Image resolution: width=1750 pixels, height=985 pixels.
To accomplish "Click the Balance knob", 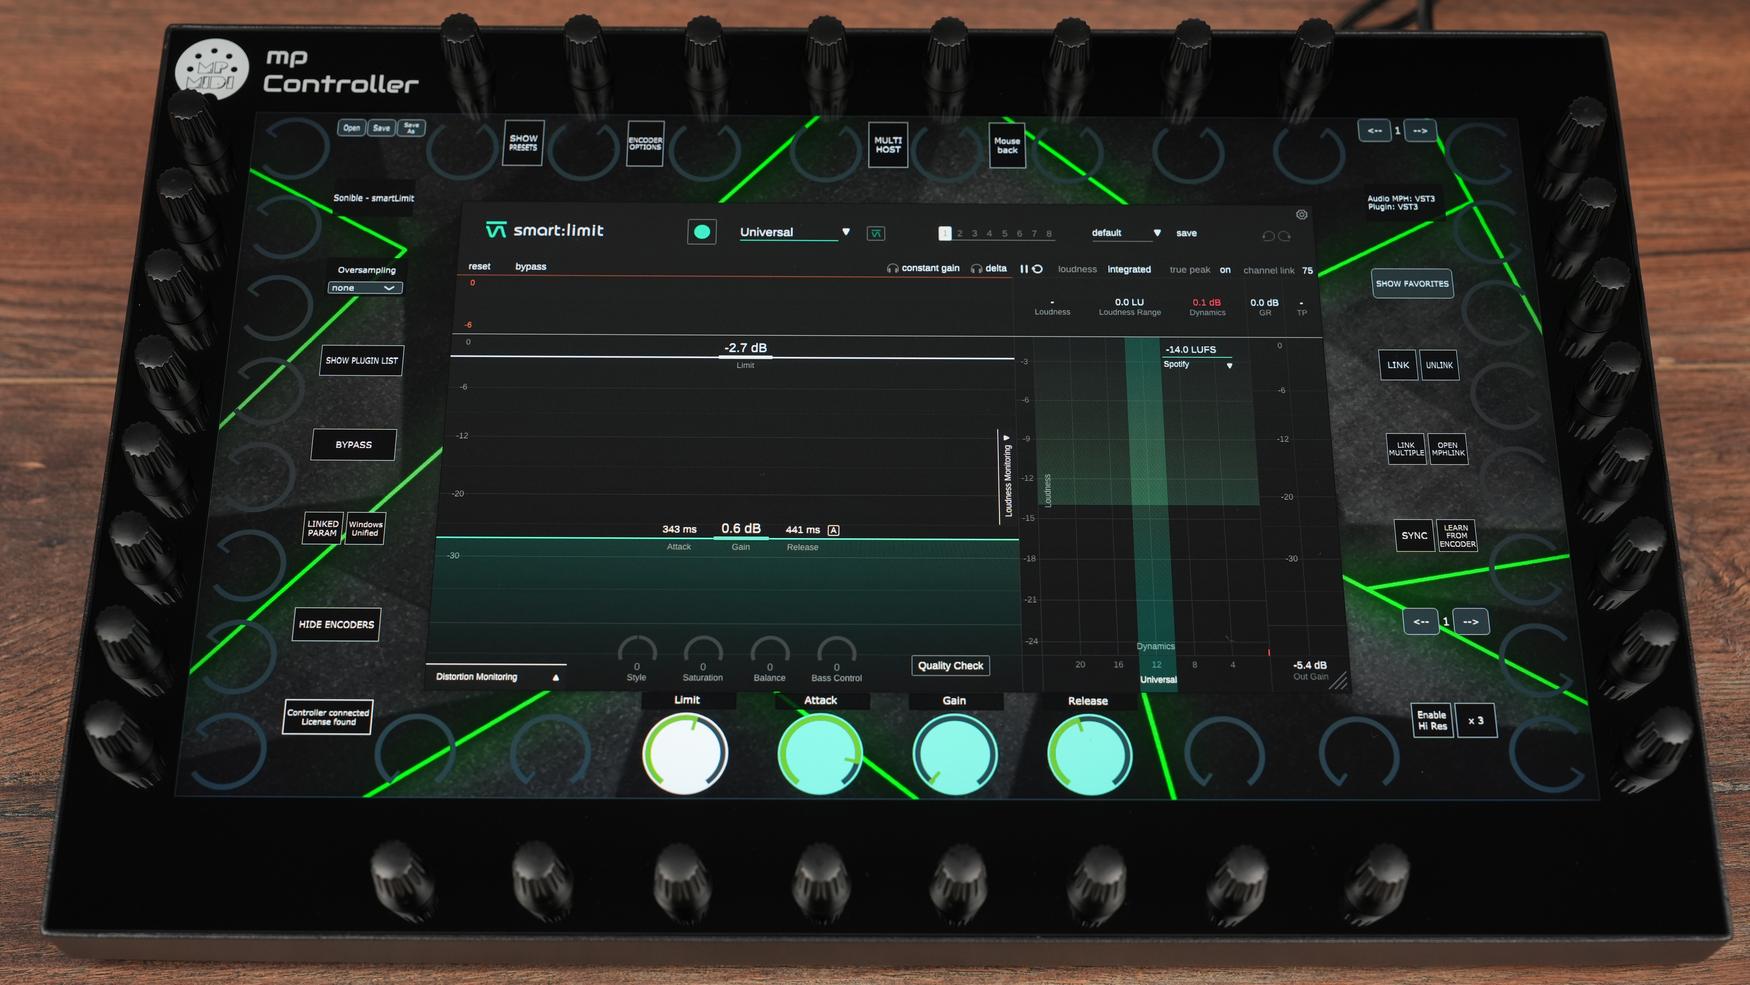I will [x=769, y=652].
